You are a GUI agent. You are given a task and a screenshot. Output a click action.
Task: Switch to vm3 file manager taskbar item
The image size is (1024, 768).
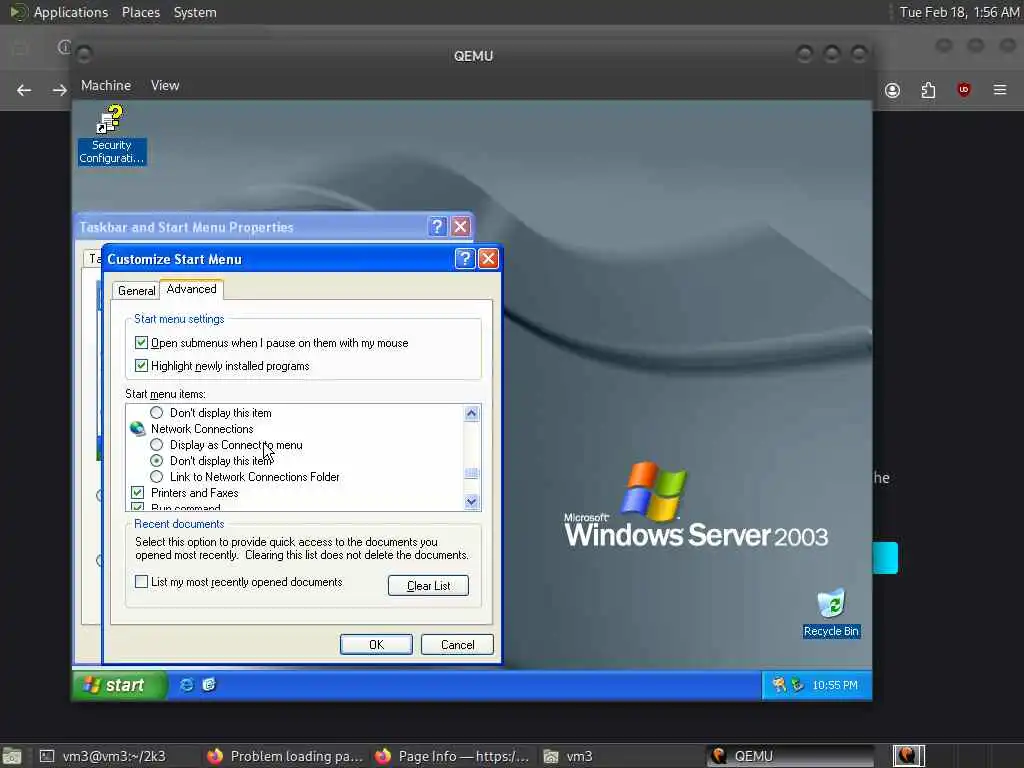point(620,756)
